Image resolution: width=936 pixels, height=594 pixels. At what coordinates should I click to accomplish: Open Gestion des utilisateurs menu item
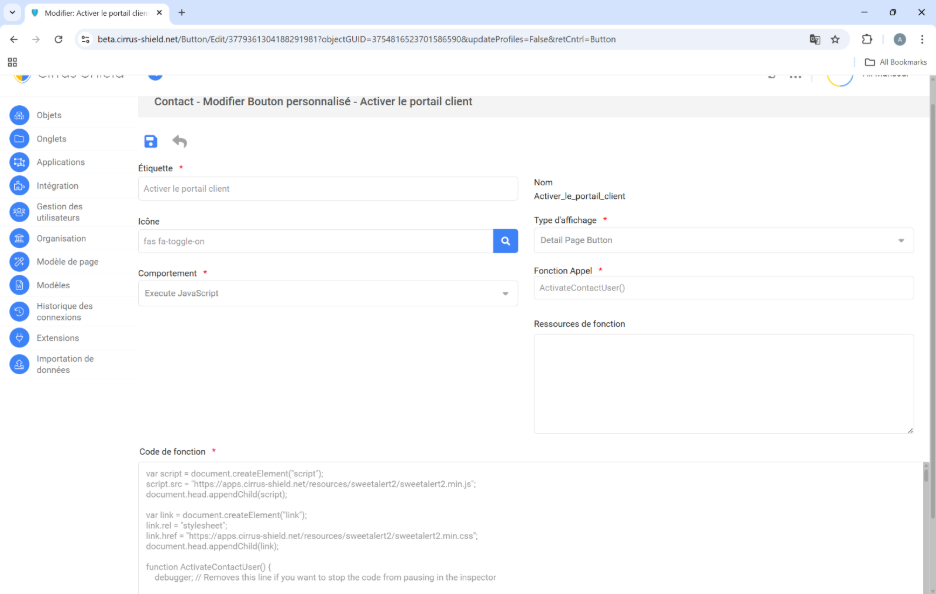(x=59, y=212)
